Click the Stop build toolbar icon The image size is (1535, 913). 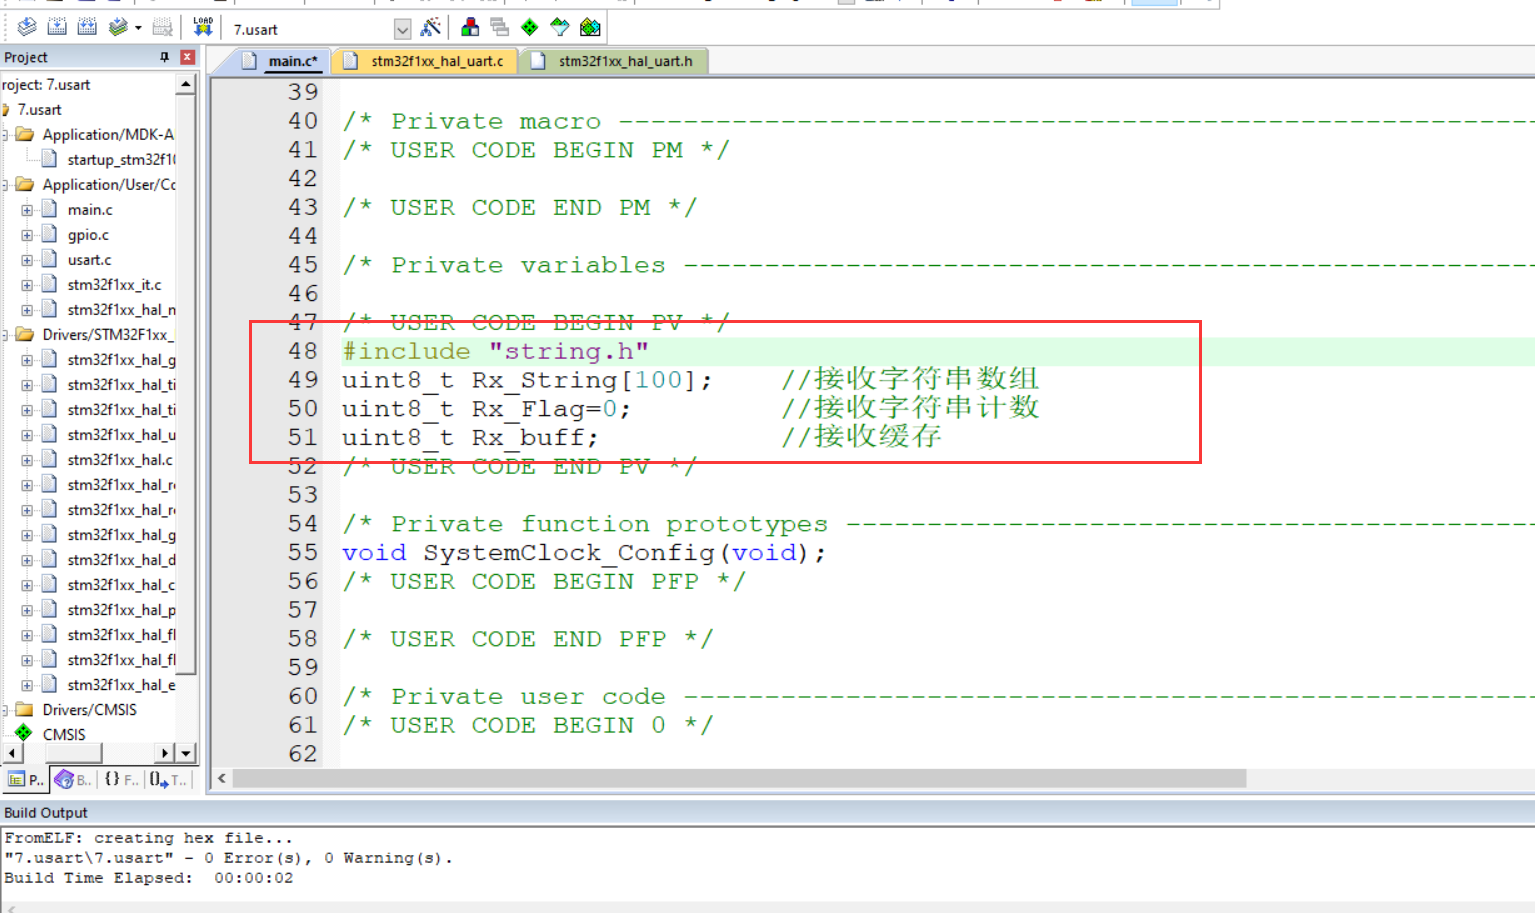[x=162, y=27]
